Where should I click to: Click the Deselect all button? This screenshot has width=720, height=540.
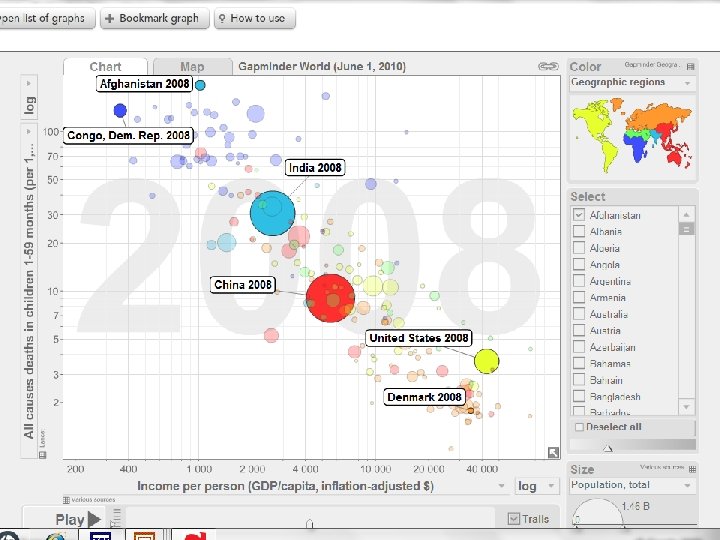click(633, 427)
